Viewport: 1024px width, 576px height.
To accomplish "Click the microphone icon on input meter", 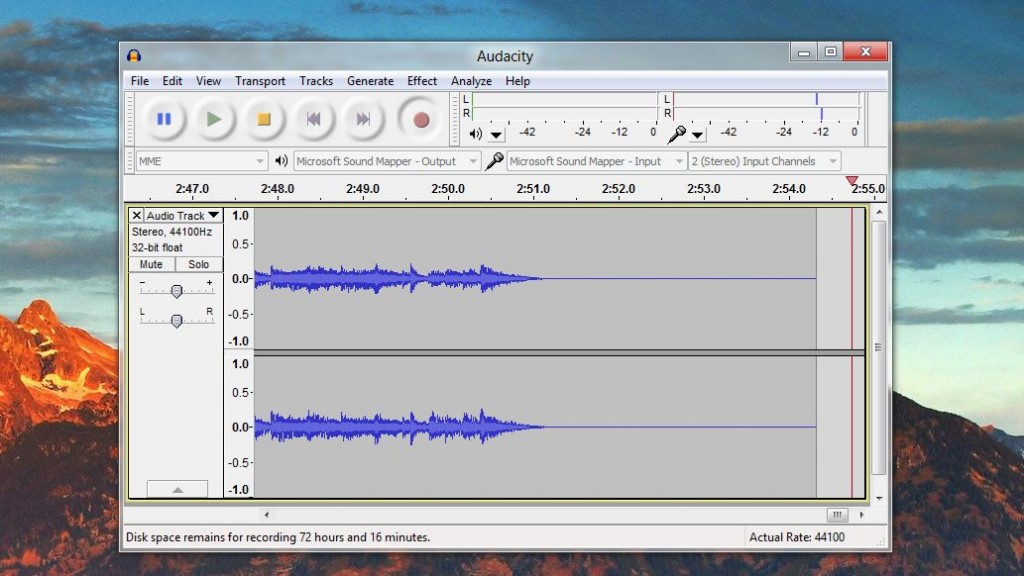I will (677, 134).
